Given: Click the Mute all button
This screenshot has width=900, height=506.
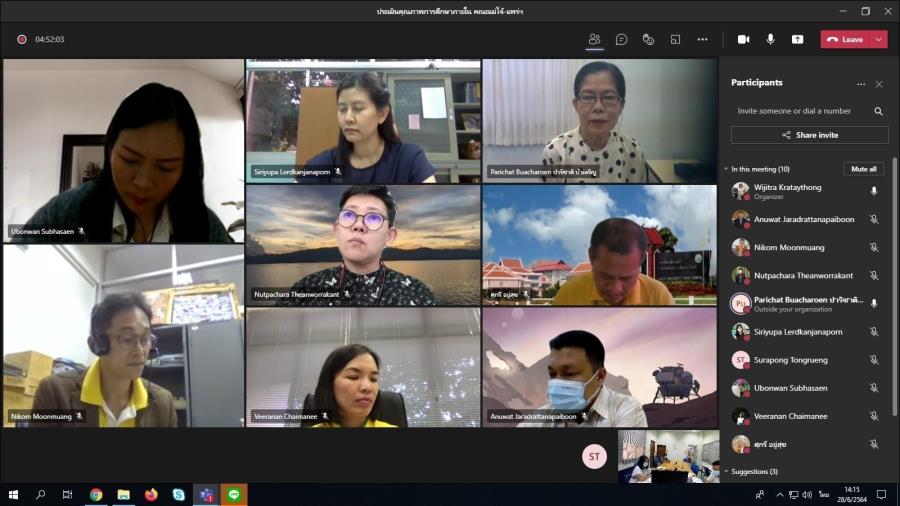Looking at the screenshot, I should 863,169.
